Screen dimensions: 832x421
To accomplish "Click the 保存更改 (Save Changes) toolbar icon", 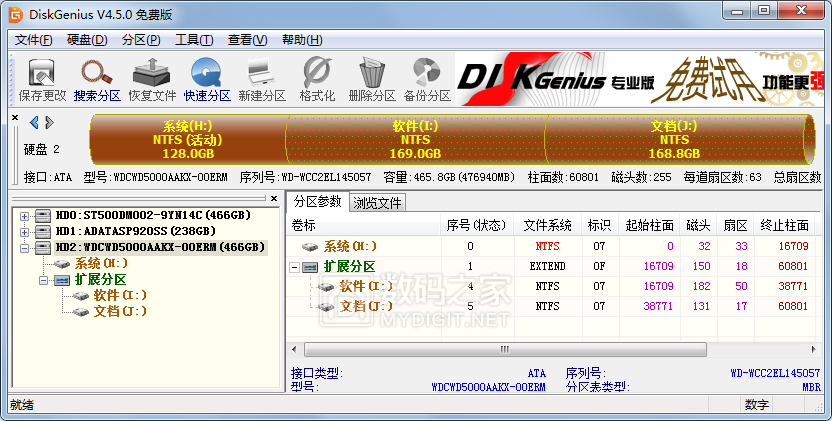I will [x=42, y=79].
